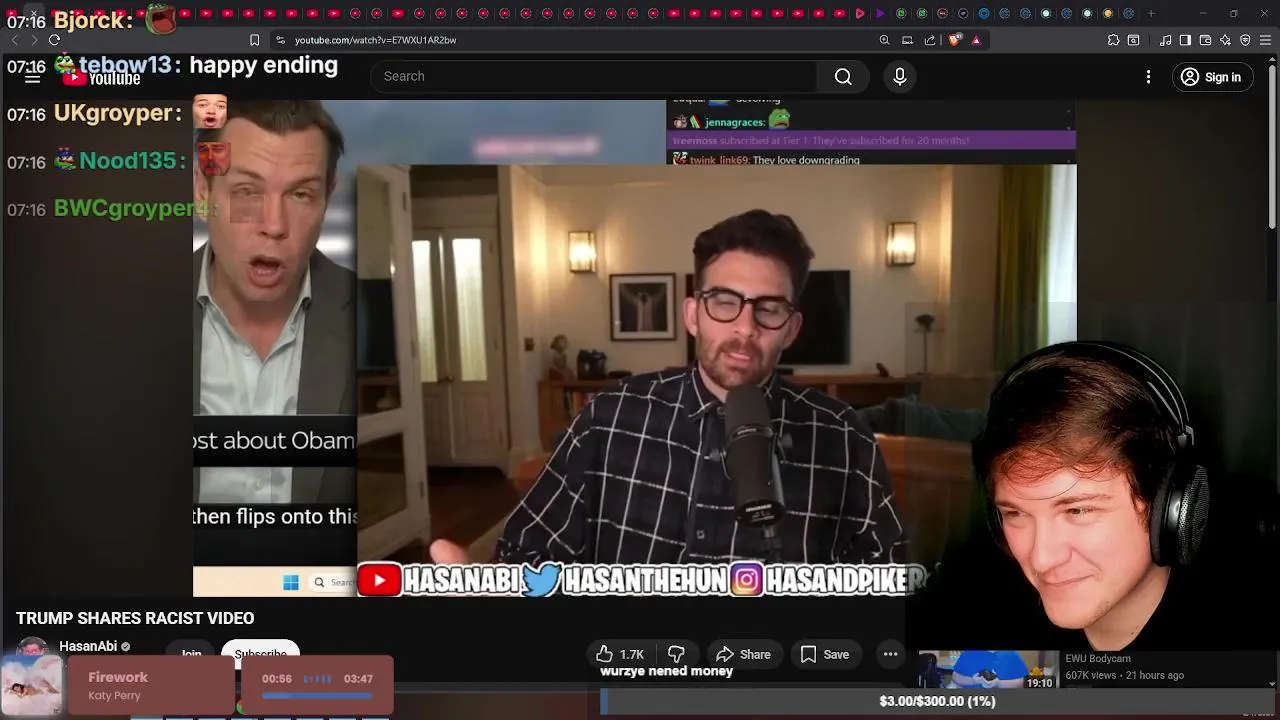Open Brave VPN shield icon
The height and width of the screenshot is (720, 1280).
pyautogui.click(x=1245, y=40)
